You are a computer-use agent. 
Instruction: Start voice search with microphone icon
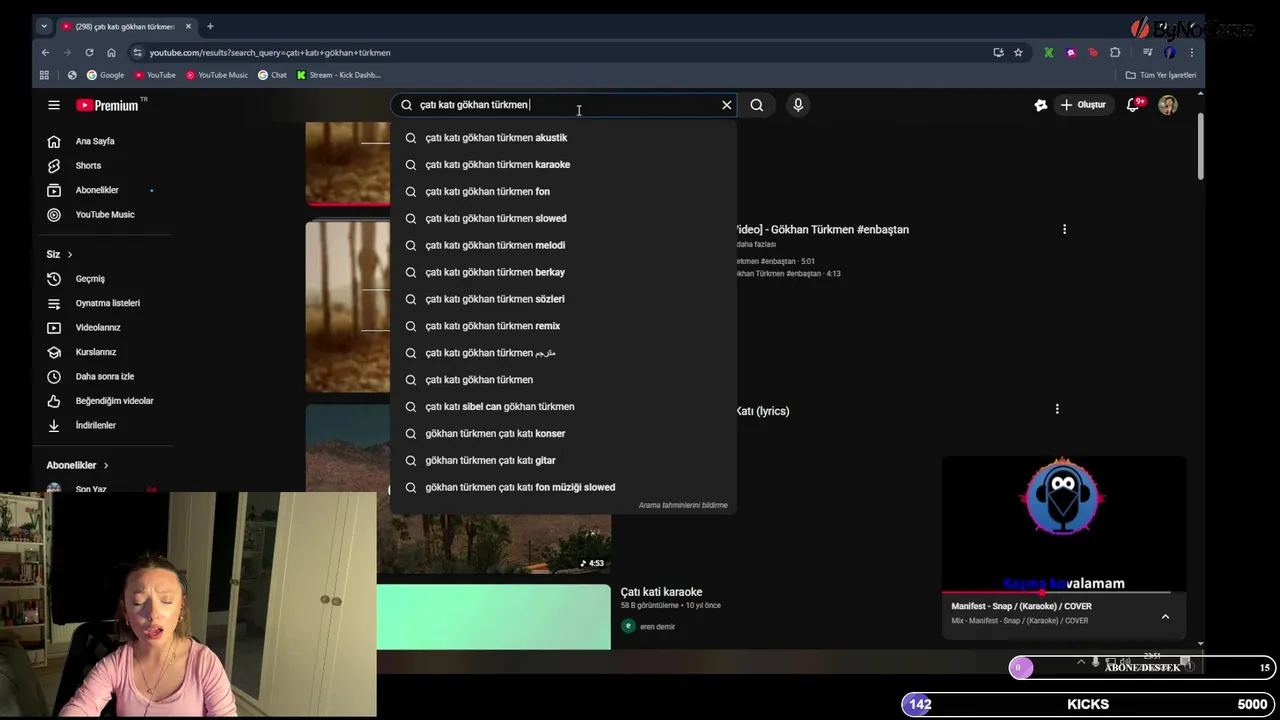point(798,105)
